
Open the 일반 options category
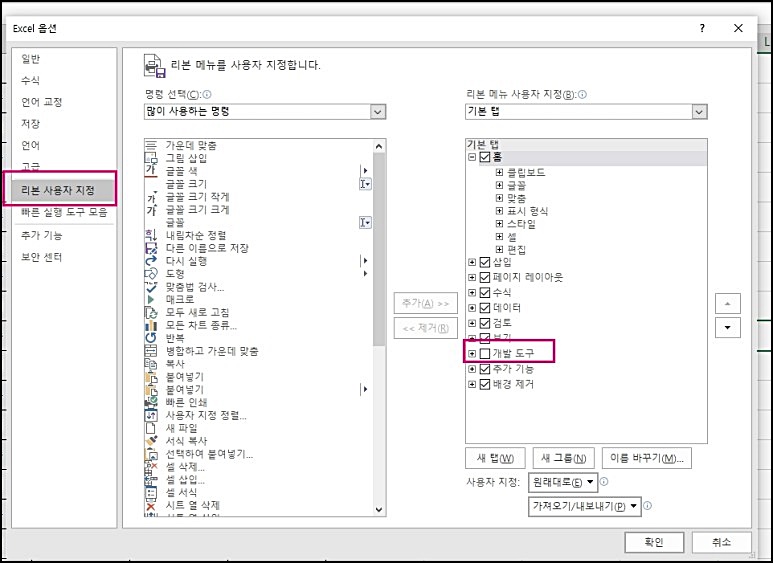(31, 59)
